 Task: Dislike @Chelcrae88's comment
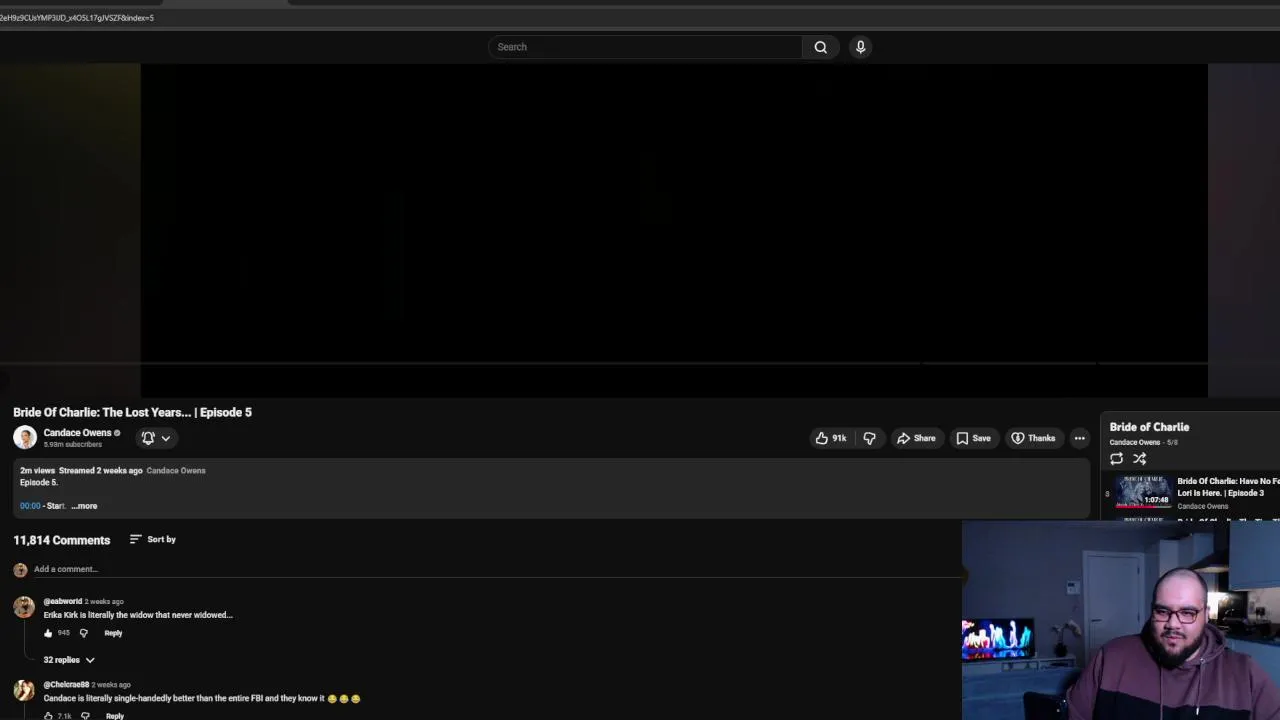(84, 716)
